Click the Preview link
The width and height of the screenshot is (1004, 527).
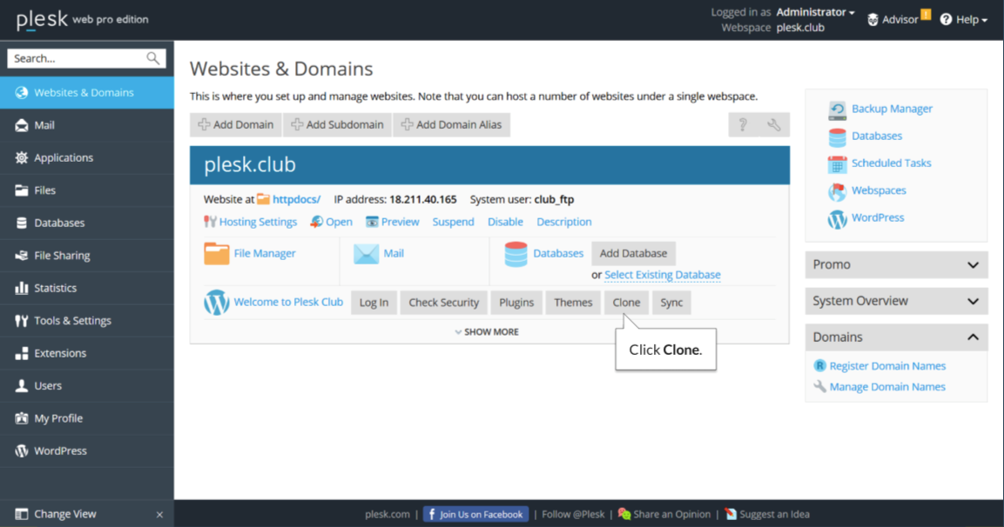[400, 222]
